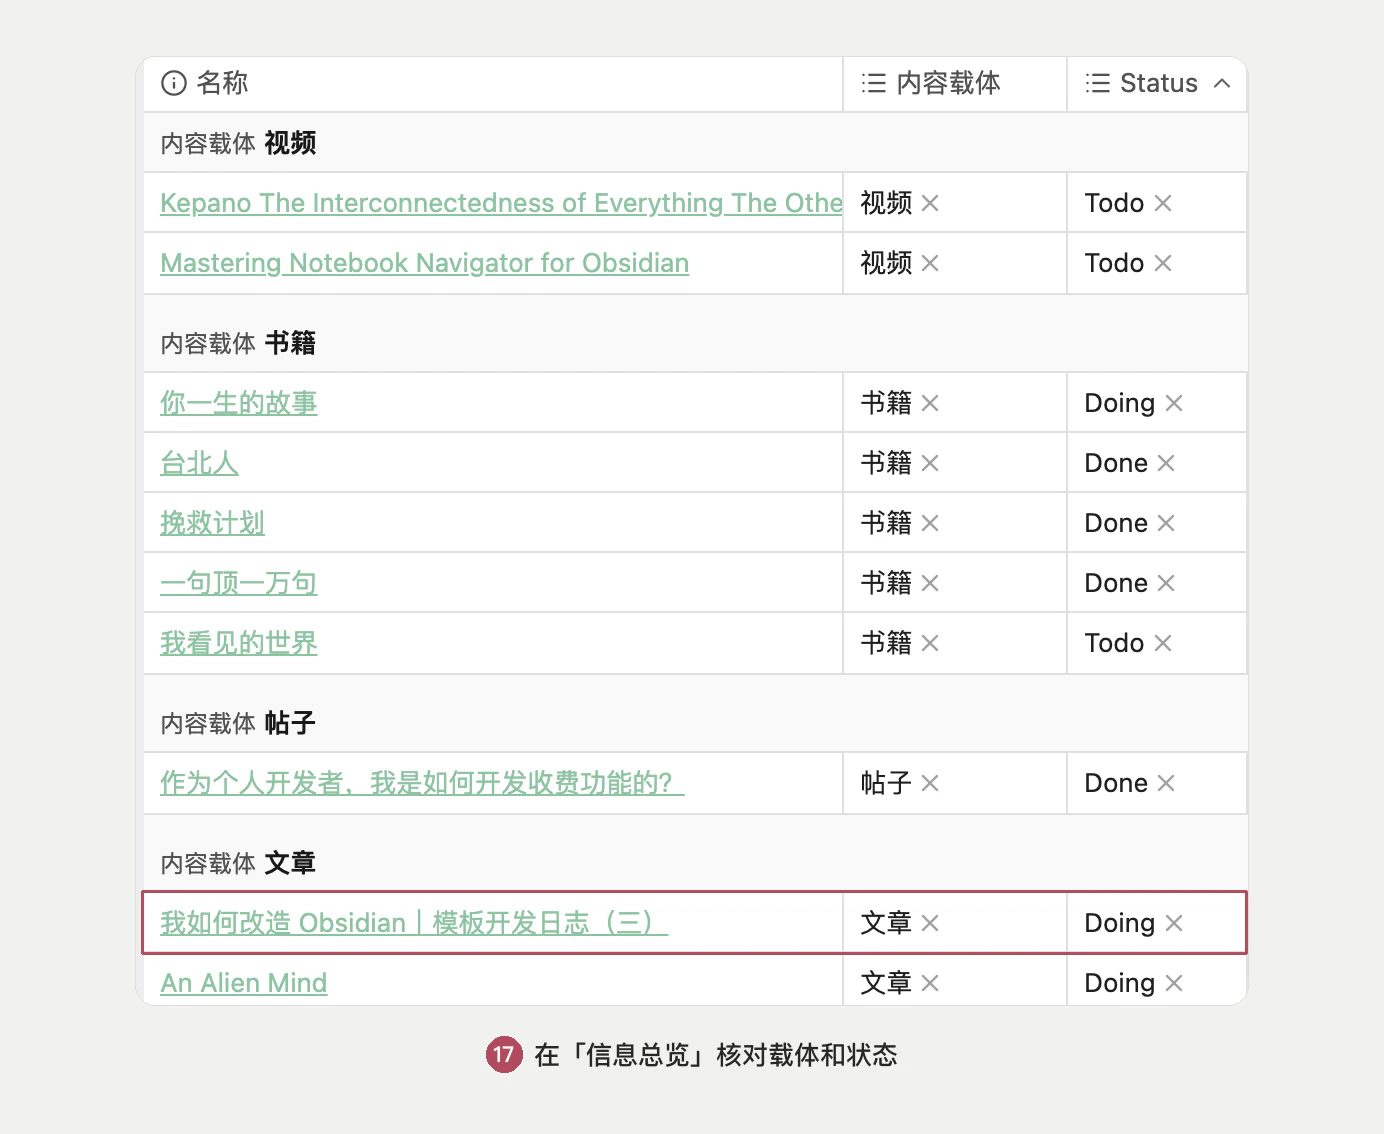Toggle sort with the Status column chevron
The width and height of the screenshot is (1384, 1134).
point(1222,83)
